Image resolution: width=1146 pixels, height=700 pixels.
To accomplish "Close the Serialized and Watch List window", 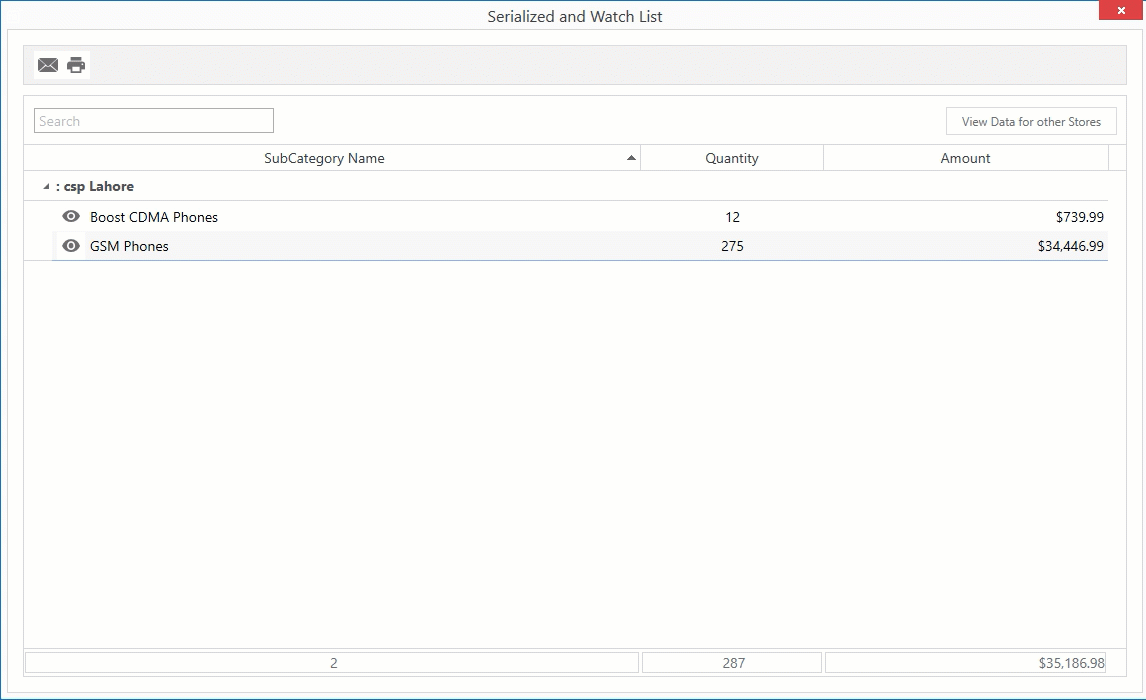I will click(1119, 10).
